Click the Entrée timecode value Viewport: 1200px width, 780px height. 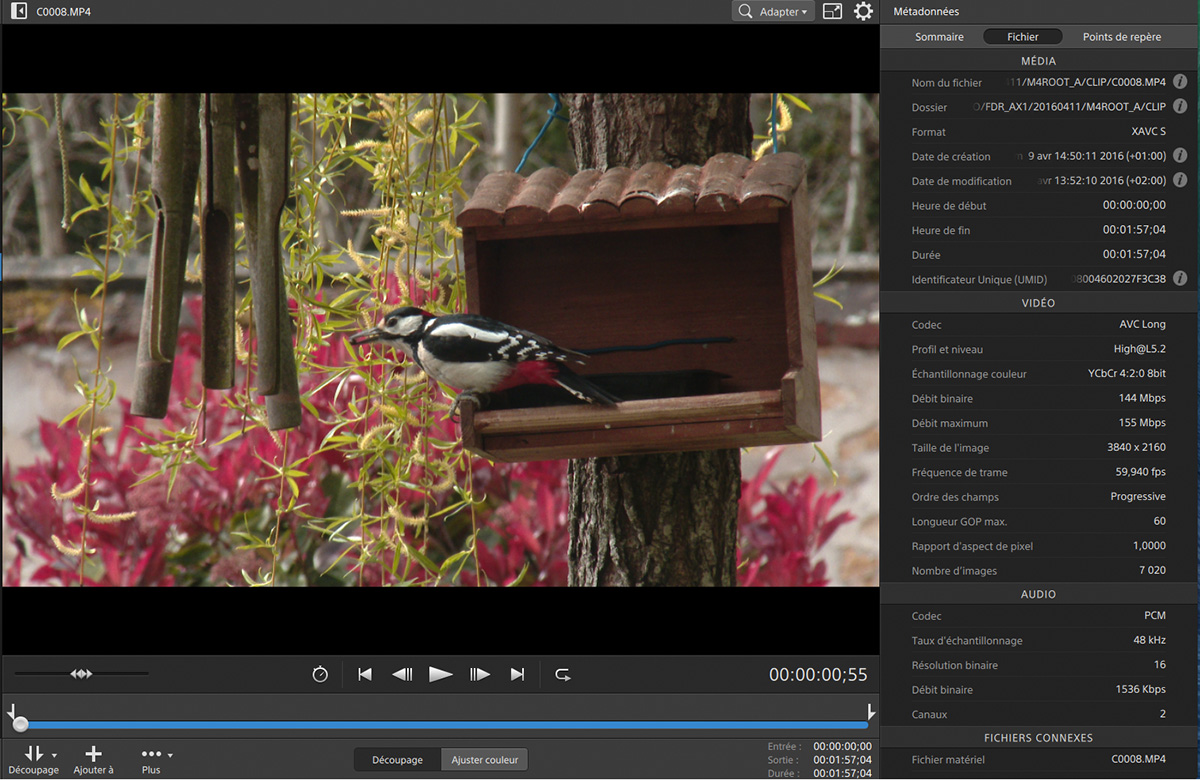click(842, 746)
